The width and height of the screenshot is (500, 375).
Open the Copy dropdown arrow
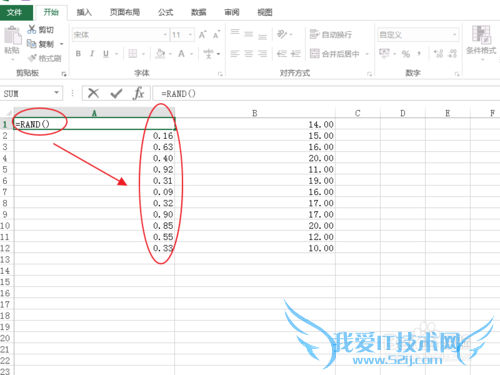[62, 44]
